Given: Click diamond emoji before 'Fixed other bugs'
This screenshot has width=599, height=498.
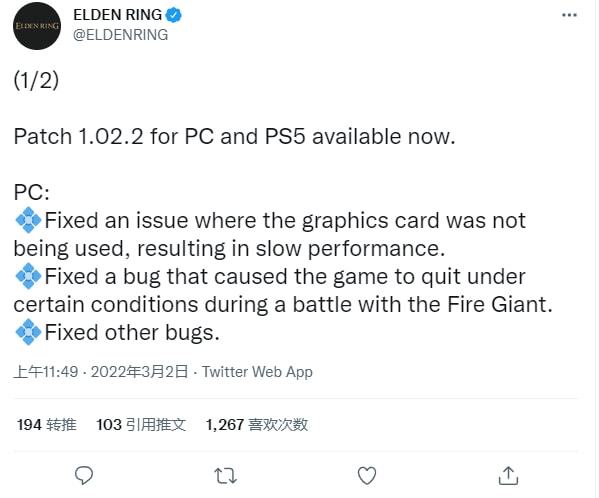Looking at the screenshot, I should tap(28, 332).
